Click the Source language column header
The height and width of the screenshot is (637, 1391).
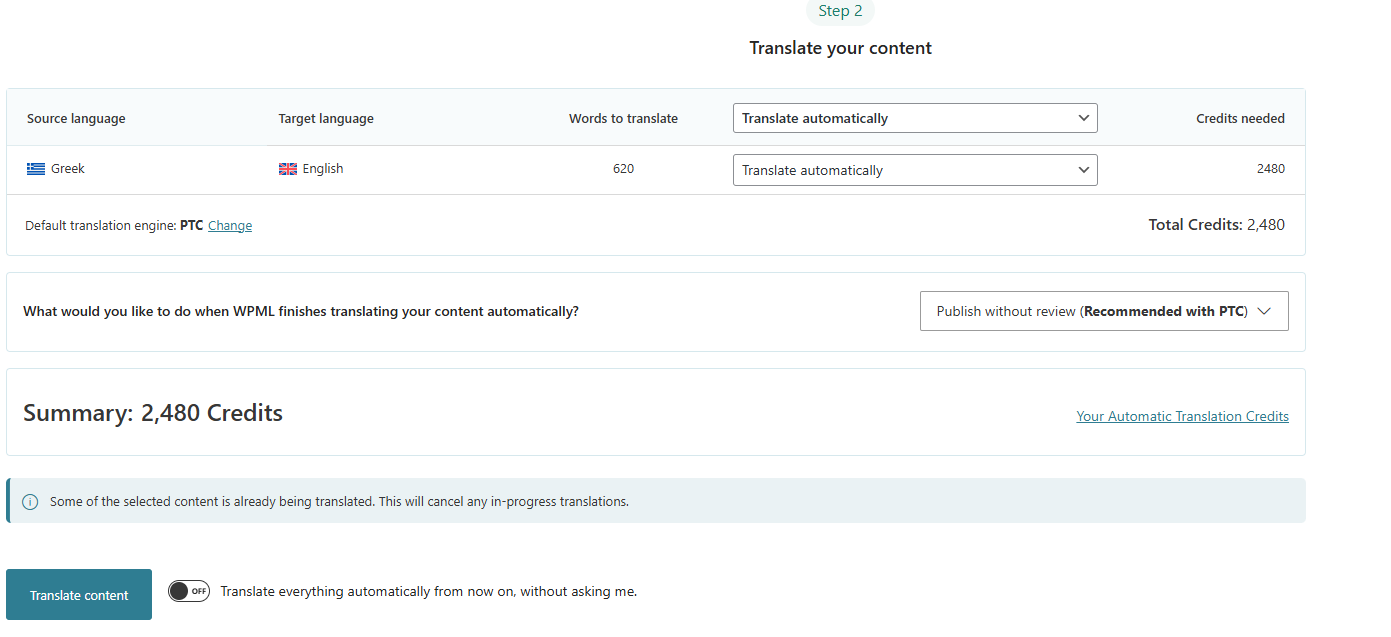tap(76, 118)
